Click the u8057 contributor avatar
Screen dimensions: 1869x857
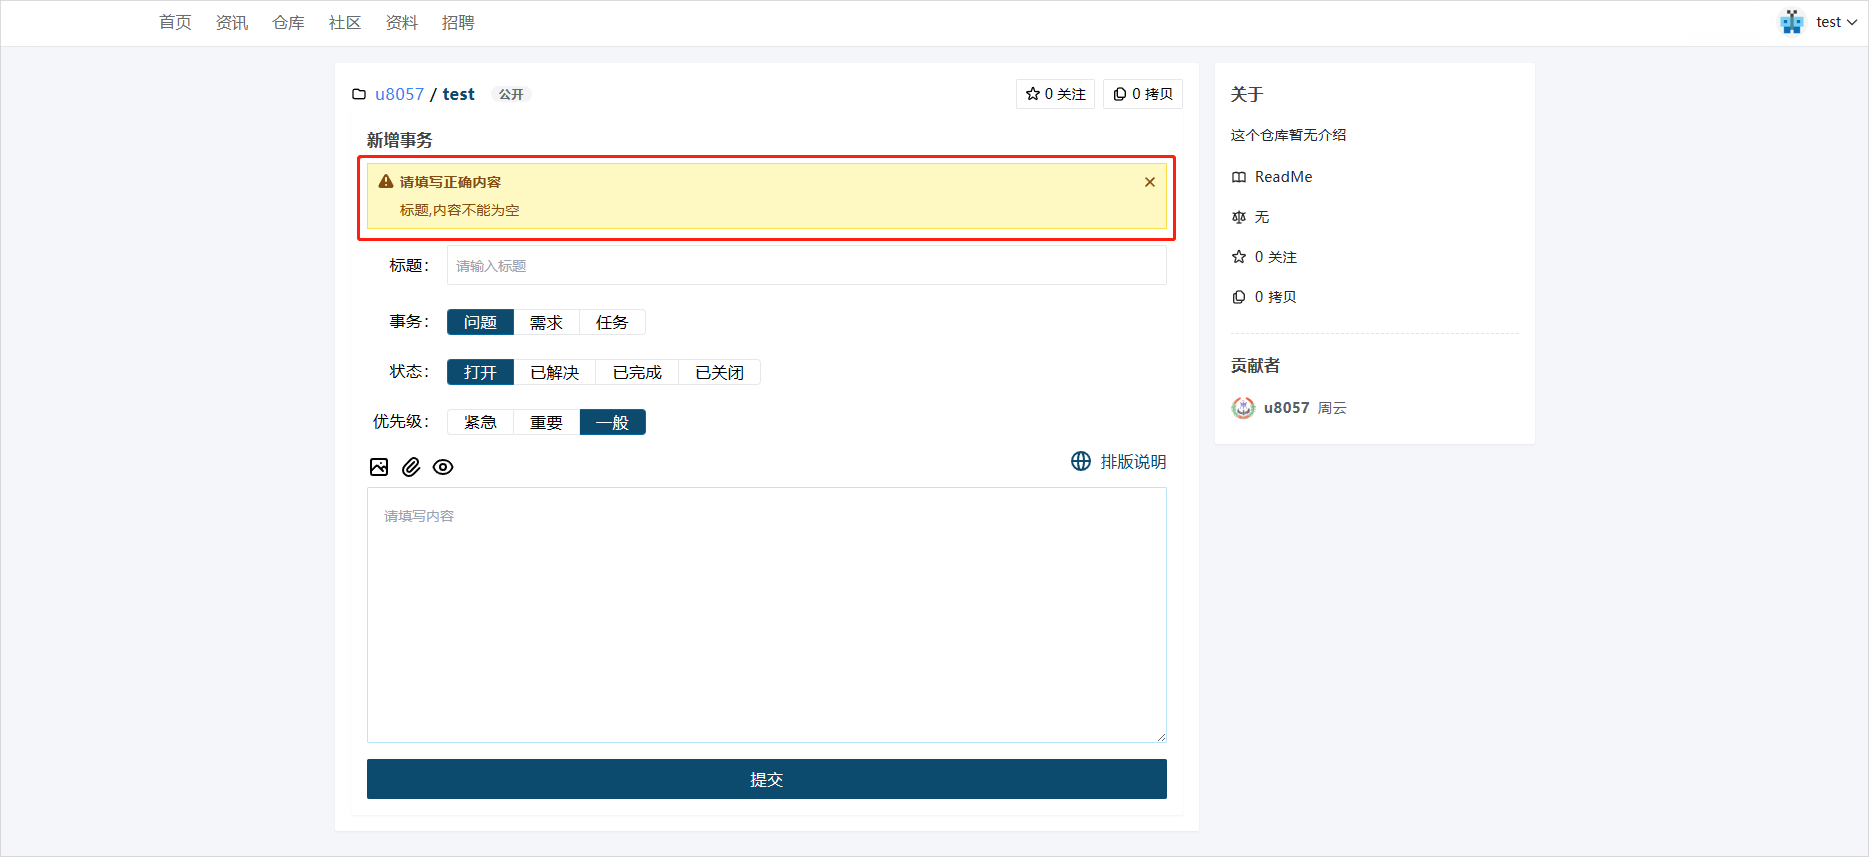(x=1243, y=408)
